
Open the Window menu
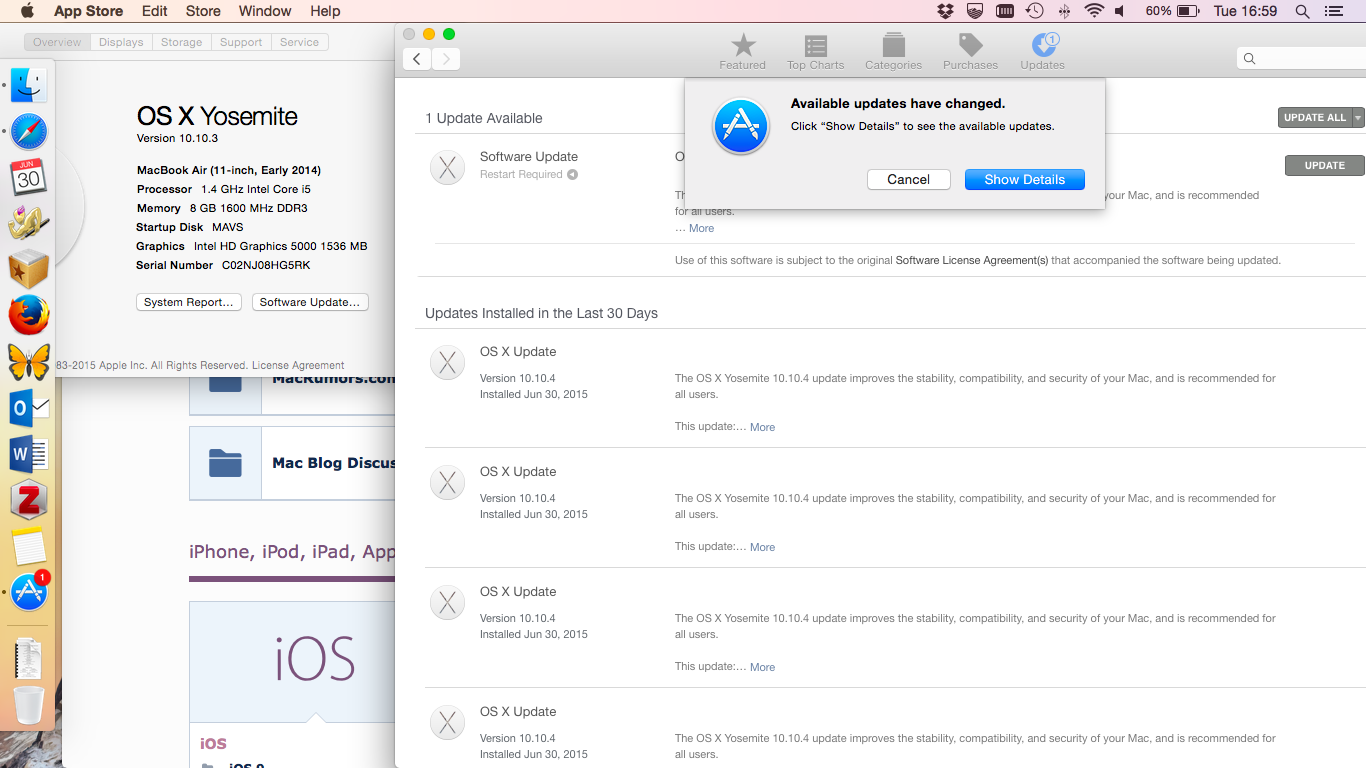point(265,11)
